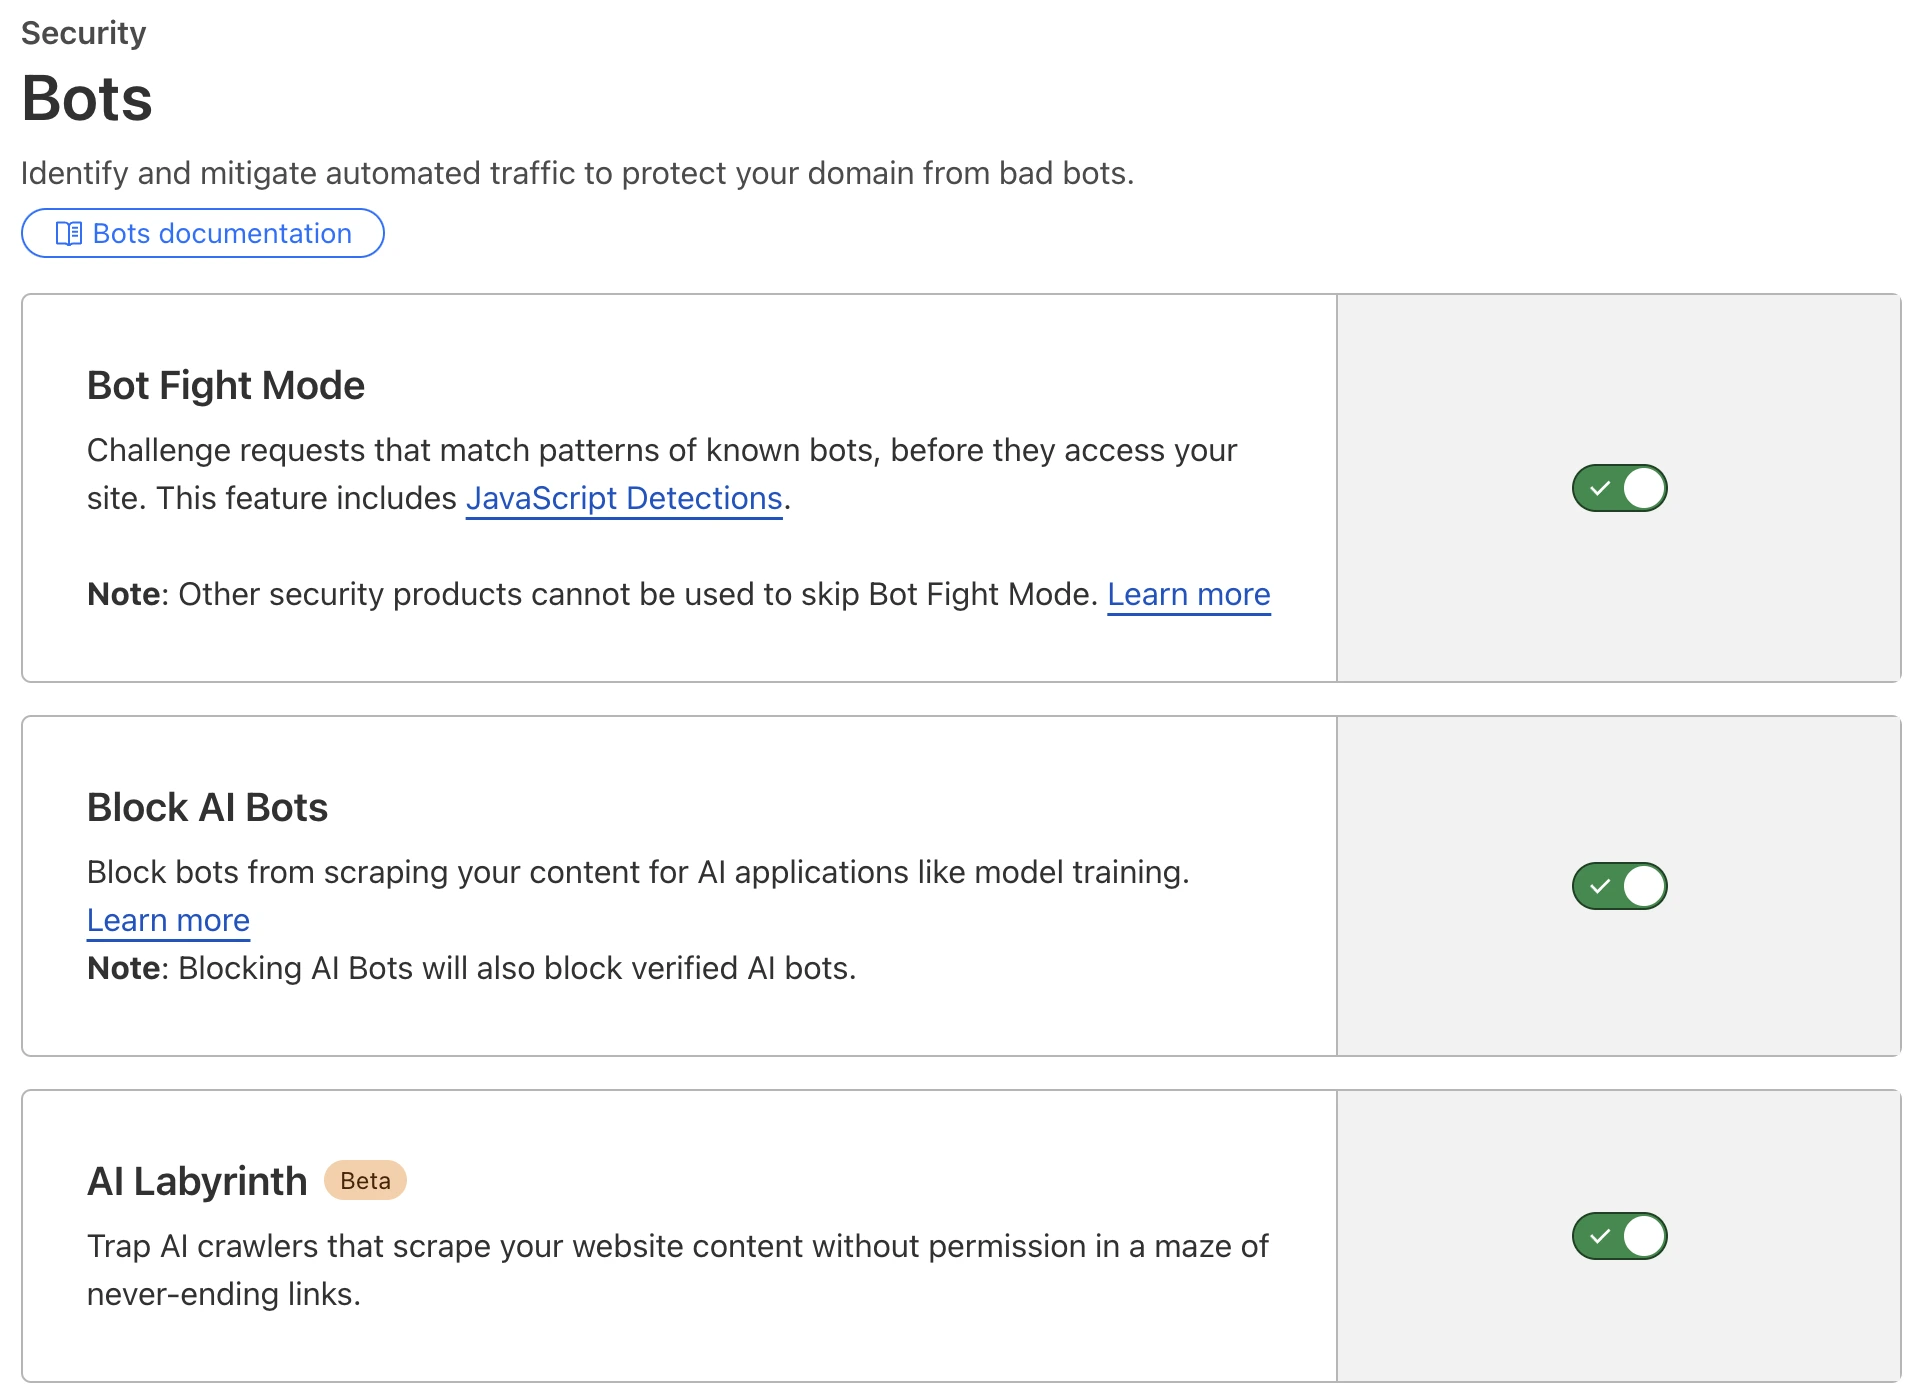Click the Bots page title
1924x1396 pixels.
pos(87,98)
